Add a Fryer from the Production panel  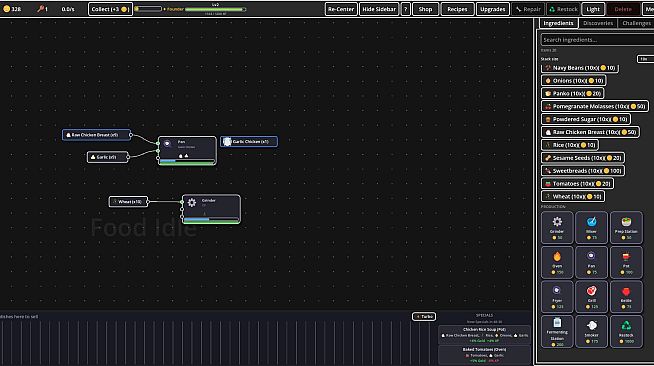click(x=557, y=296)
